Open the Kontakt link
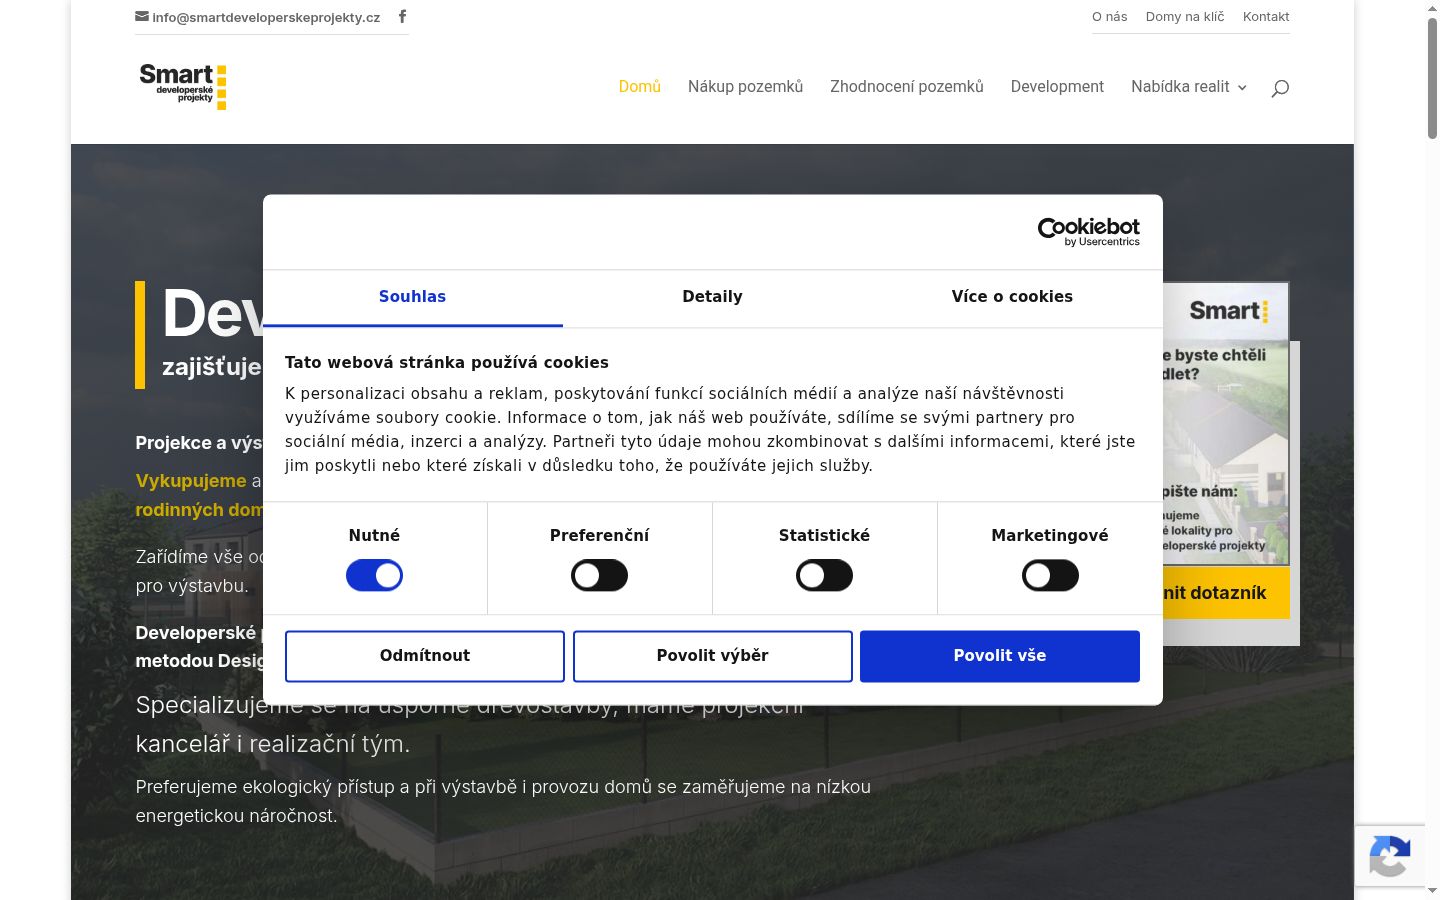1440x900 pixels. point(1266,17)
